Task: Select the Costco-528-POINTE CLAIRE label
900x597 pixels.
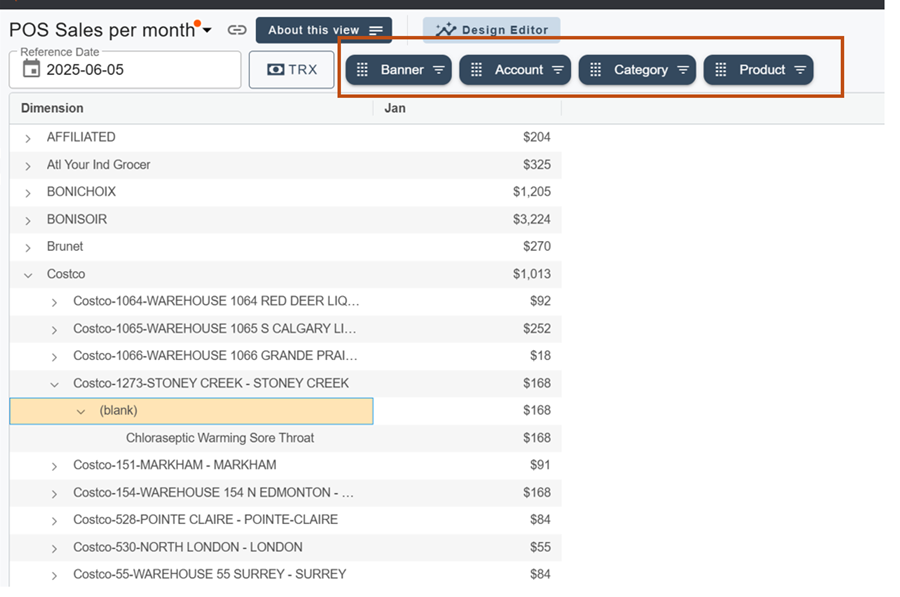Action: point(205,520)
